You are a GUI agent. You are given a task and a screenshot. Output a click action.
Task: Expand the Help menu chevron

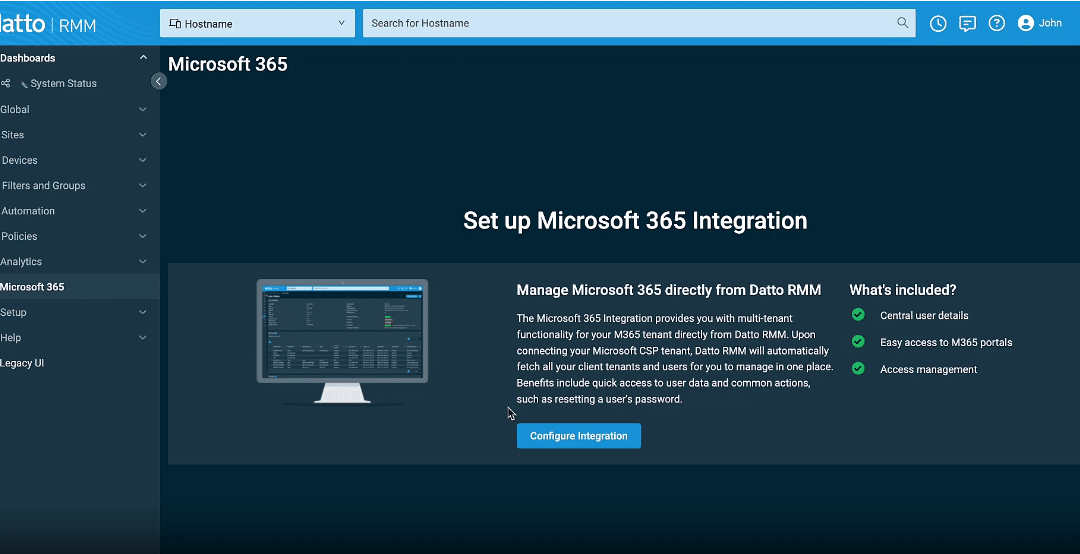(143, 338)
